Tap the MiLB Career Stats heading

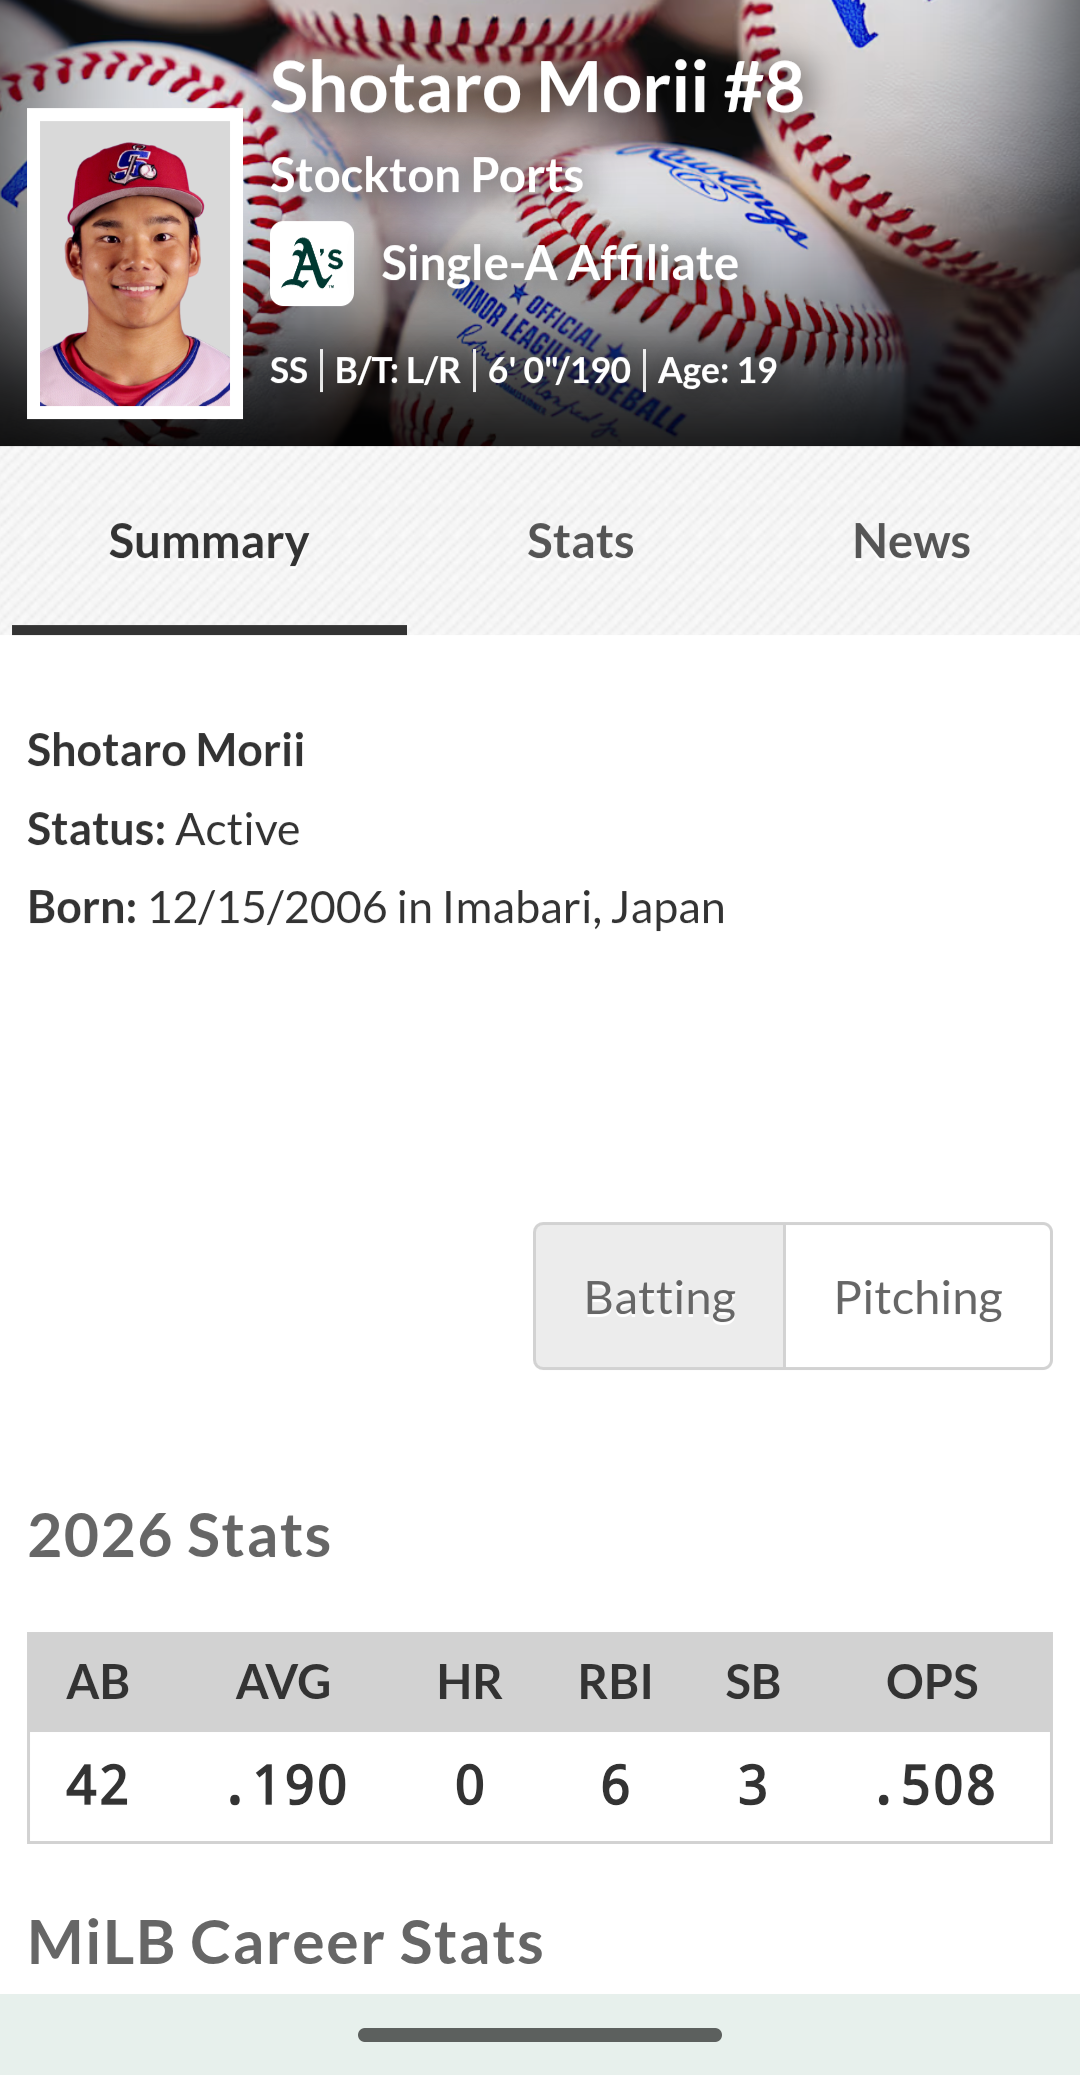tap(285, 1941)
